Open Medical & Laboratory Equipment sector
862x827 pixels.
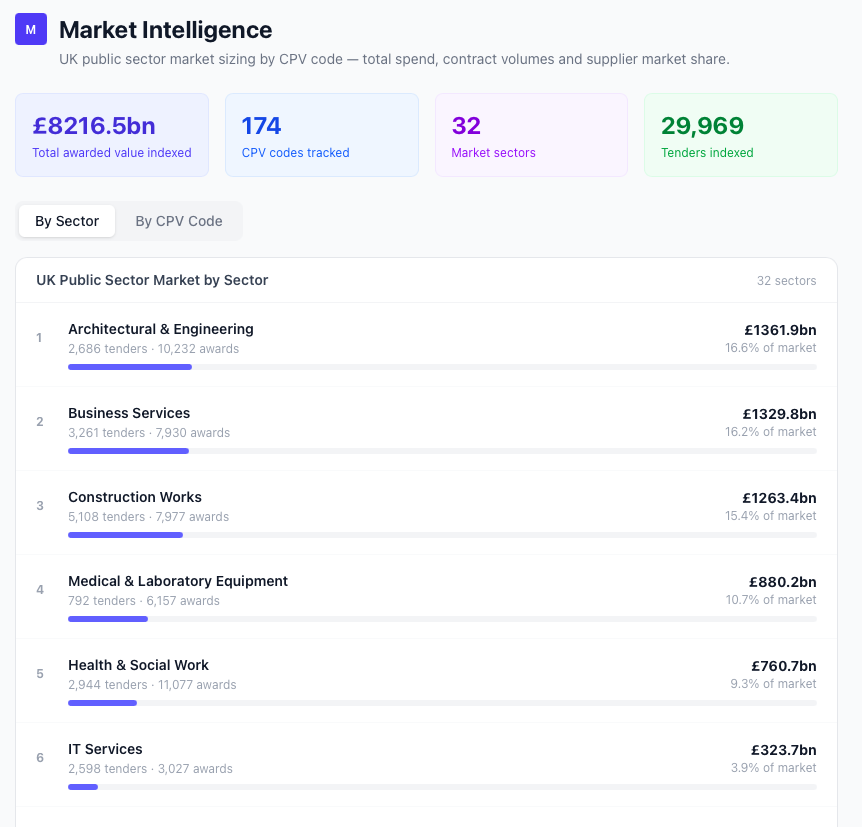[x=178, y=581]
